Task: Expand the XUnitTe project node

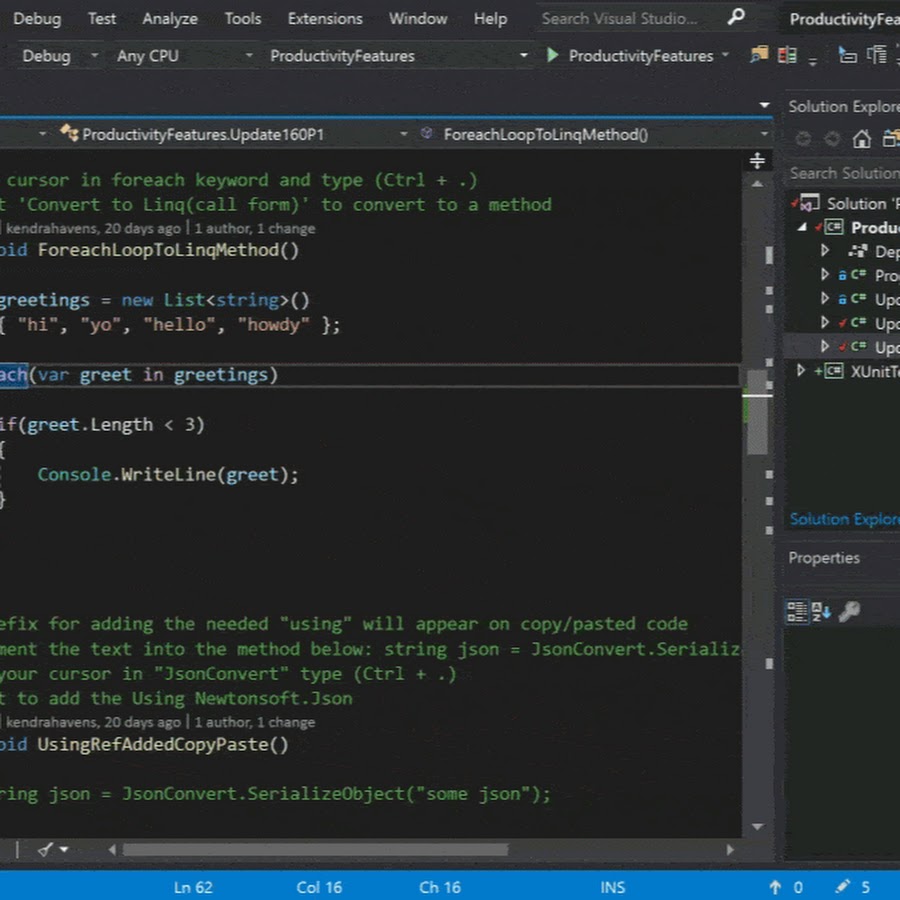Action: point(801,371)
